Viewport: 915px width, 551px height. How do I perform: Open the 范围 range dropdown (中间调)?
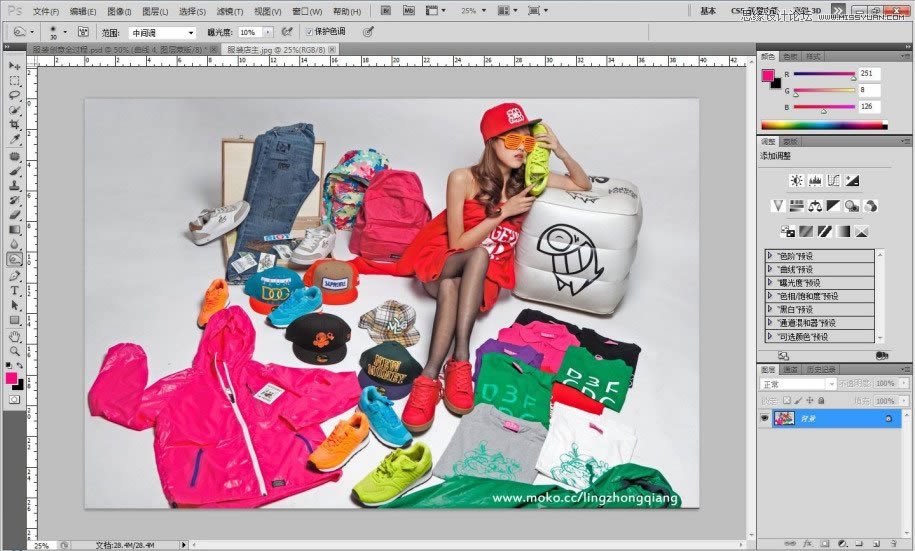(x=162, y=32)
